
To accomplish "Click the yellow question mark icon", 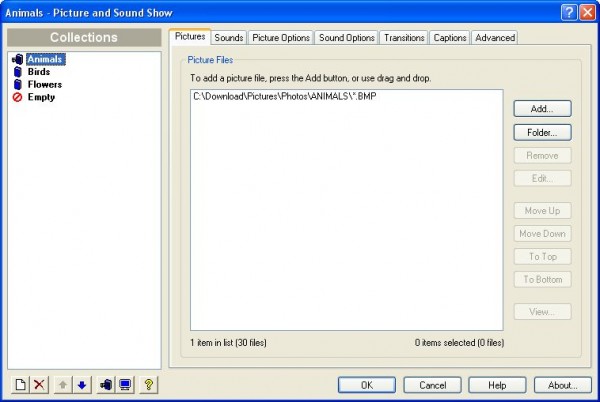I will [149, 384].
